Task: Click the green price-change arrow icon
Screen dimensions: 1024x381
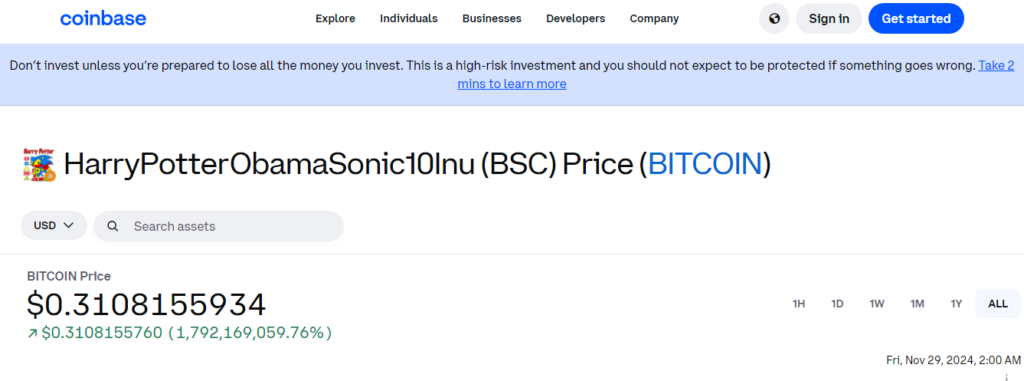Action: coord(32,333)
